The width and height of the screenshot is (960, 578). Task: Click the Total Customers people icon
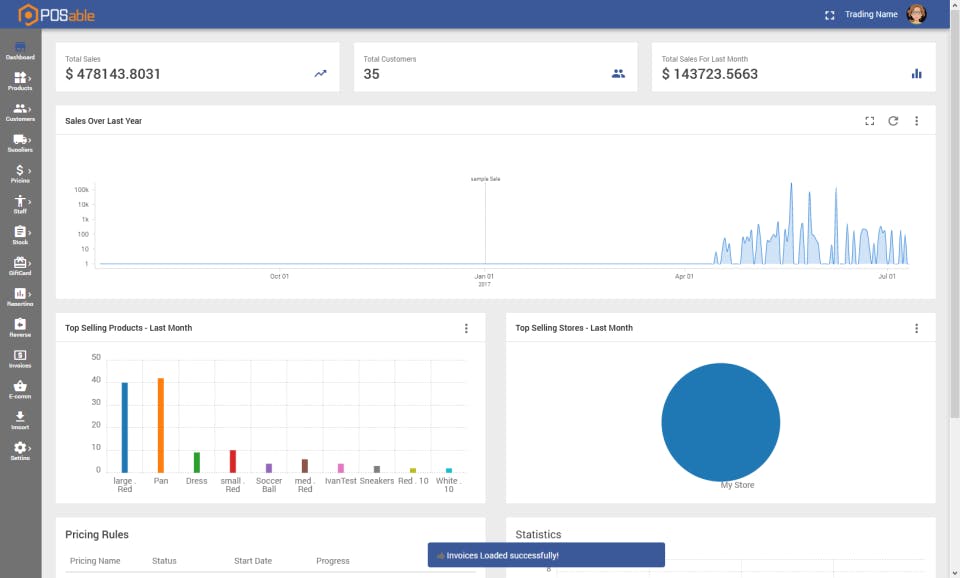618,74
